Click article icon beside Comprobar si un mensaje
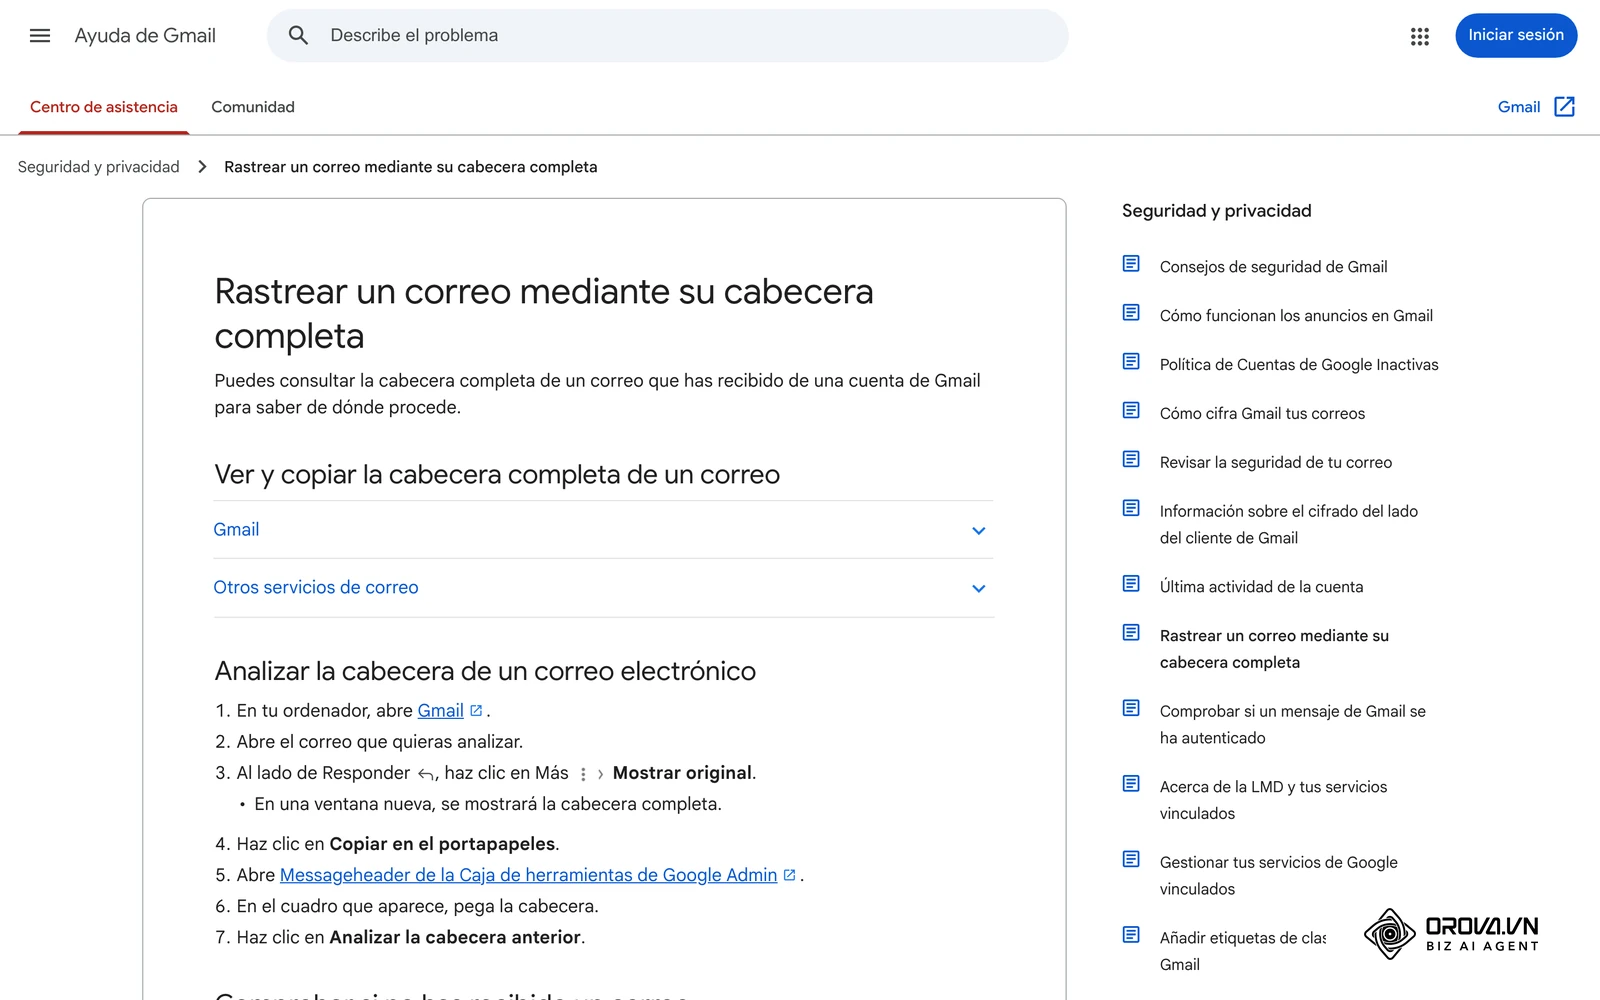This screenshot has width=1600, height=1000. tap(1131, 709)
